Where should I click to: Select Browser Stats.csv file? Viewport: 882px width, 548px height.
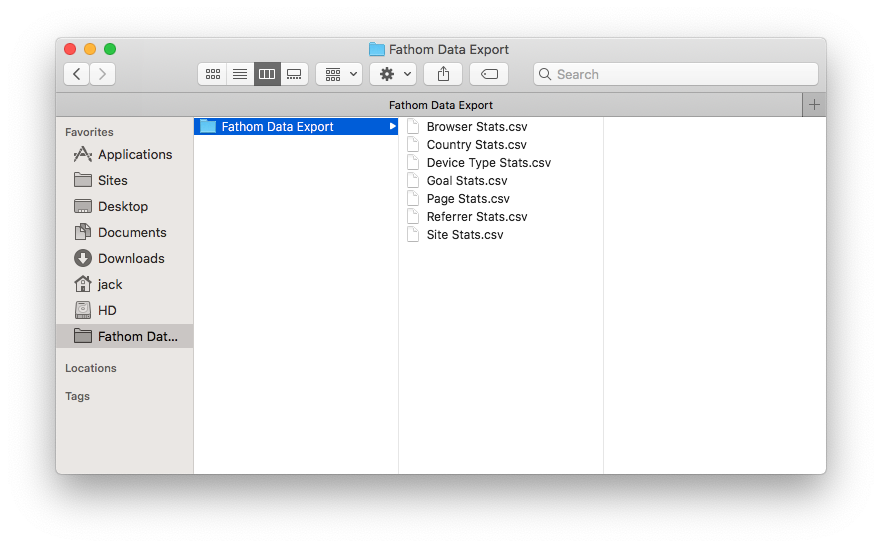click(501, 127)
